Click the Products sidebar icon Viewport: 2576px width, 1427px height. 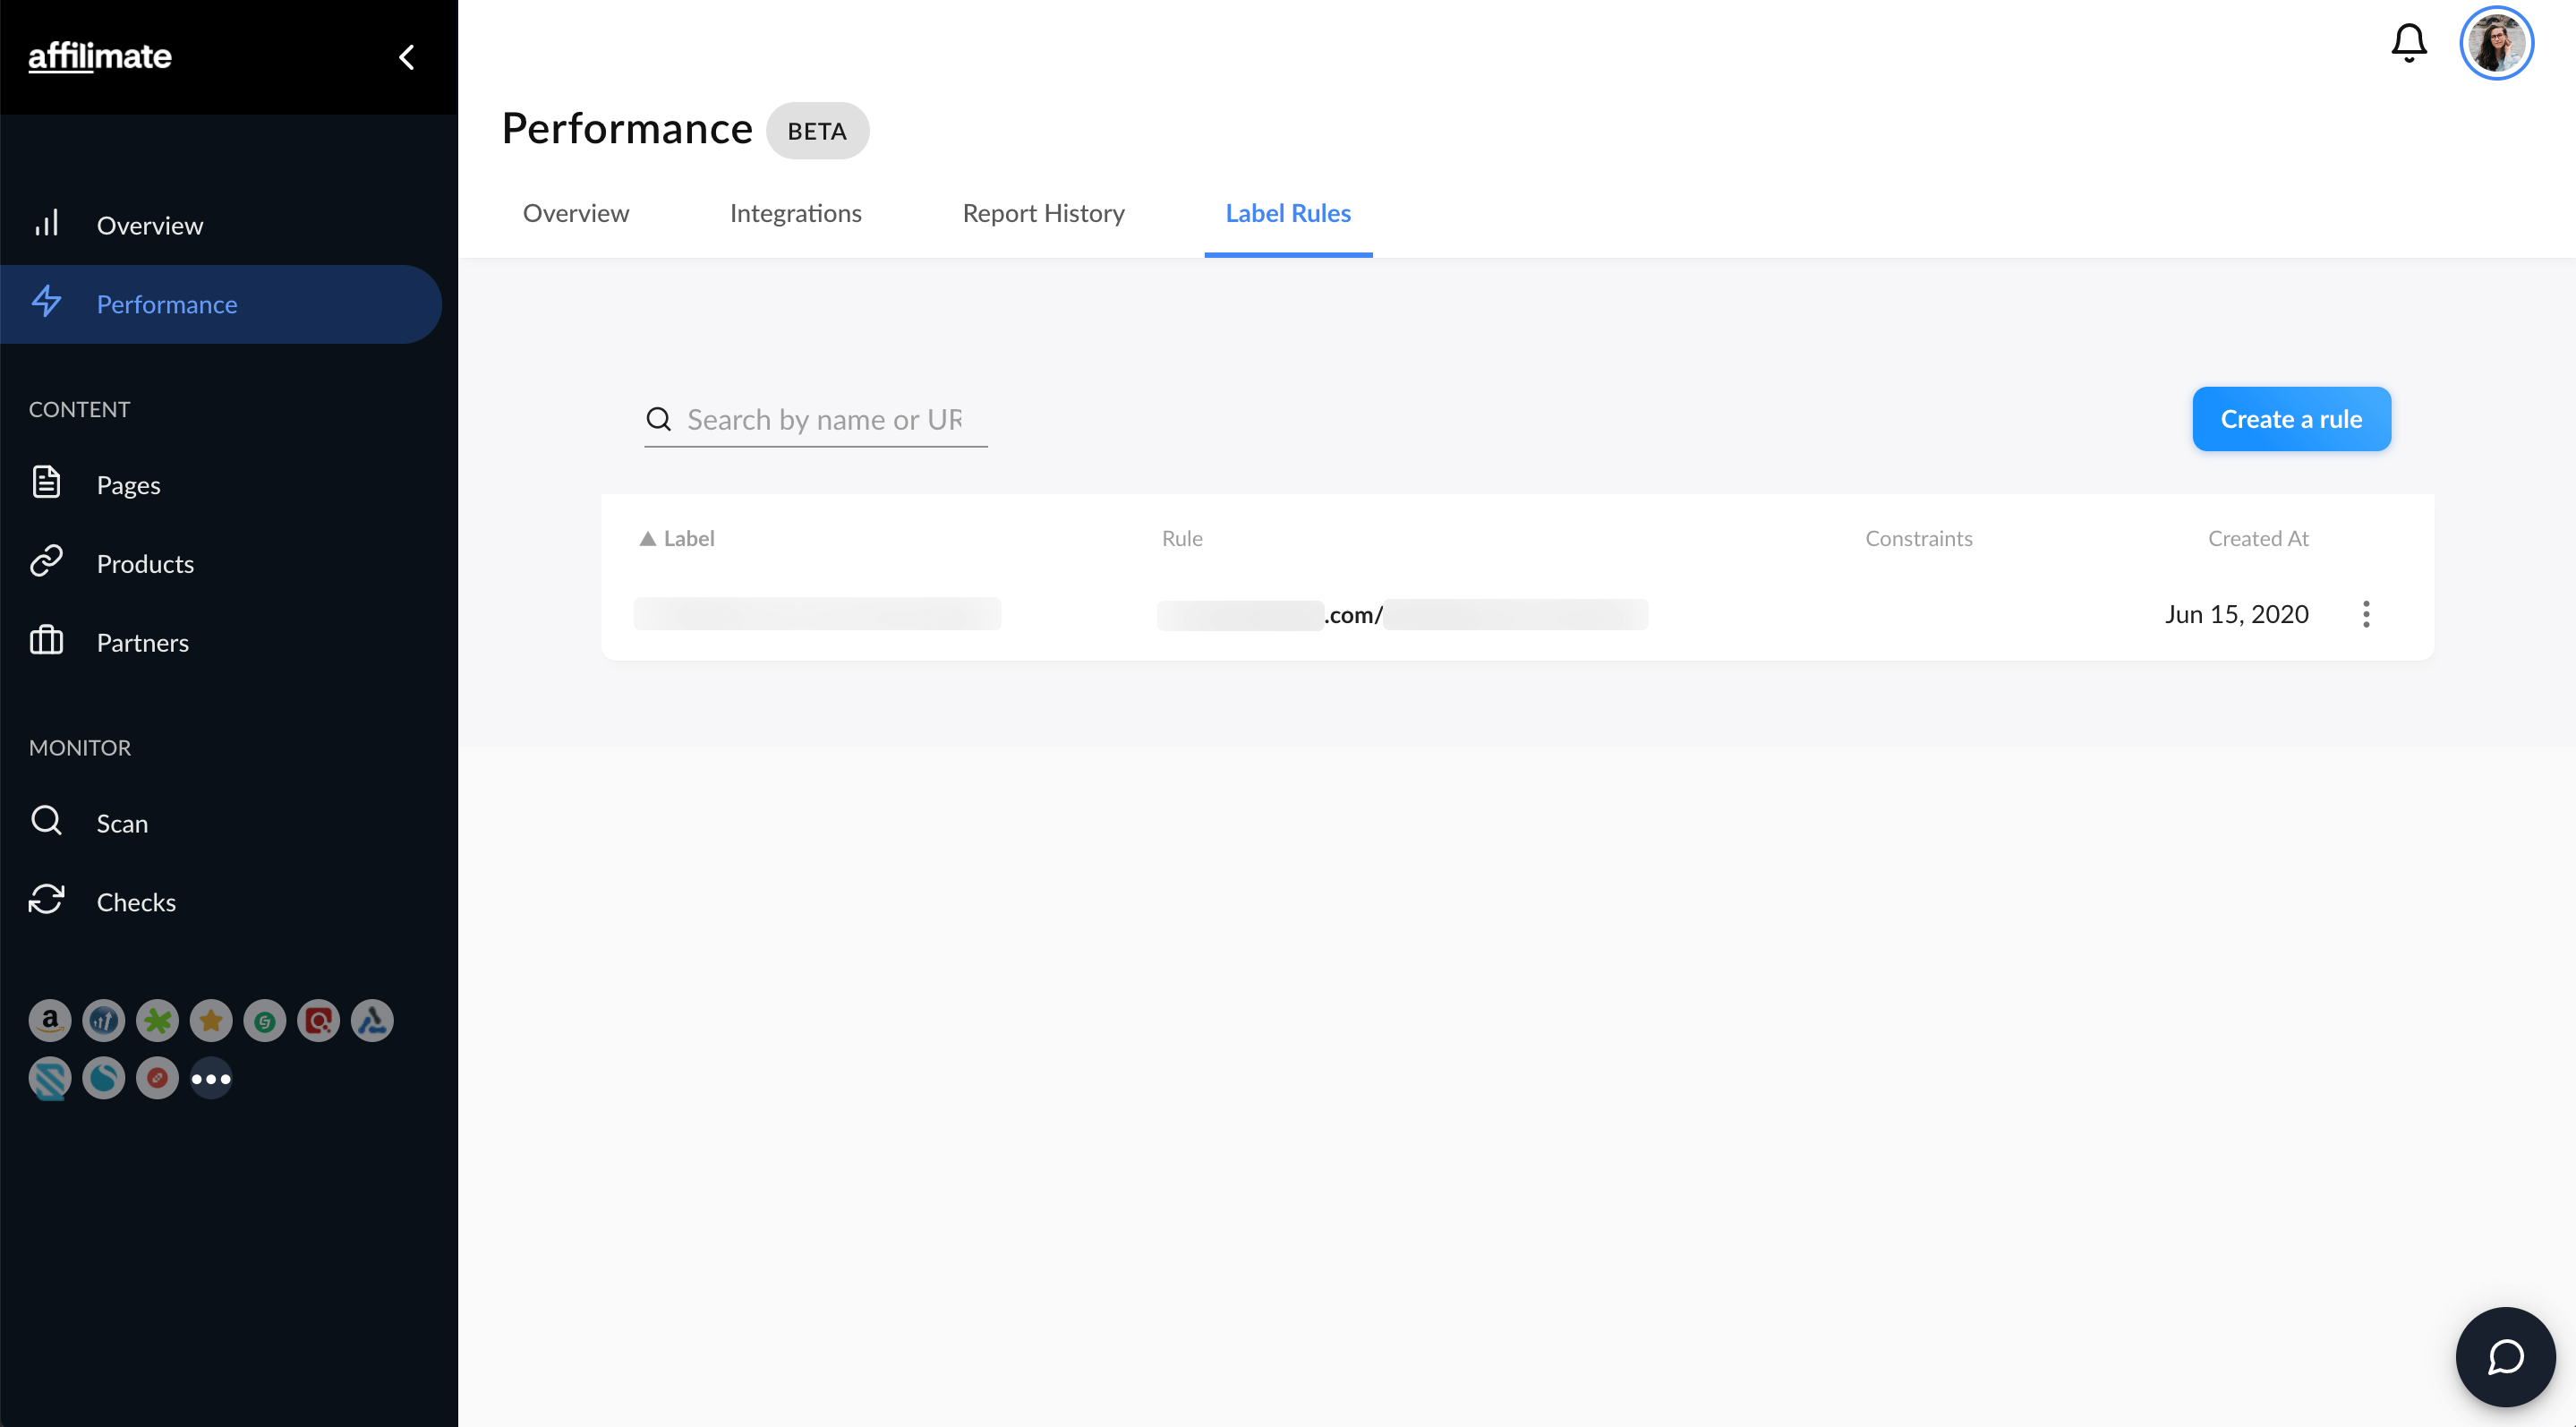(x=47, y=562)
